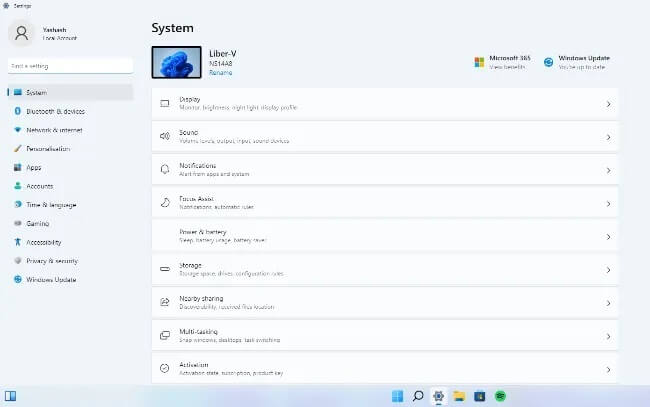Expand the Sound row chevron

[608, 137]
